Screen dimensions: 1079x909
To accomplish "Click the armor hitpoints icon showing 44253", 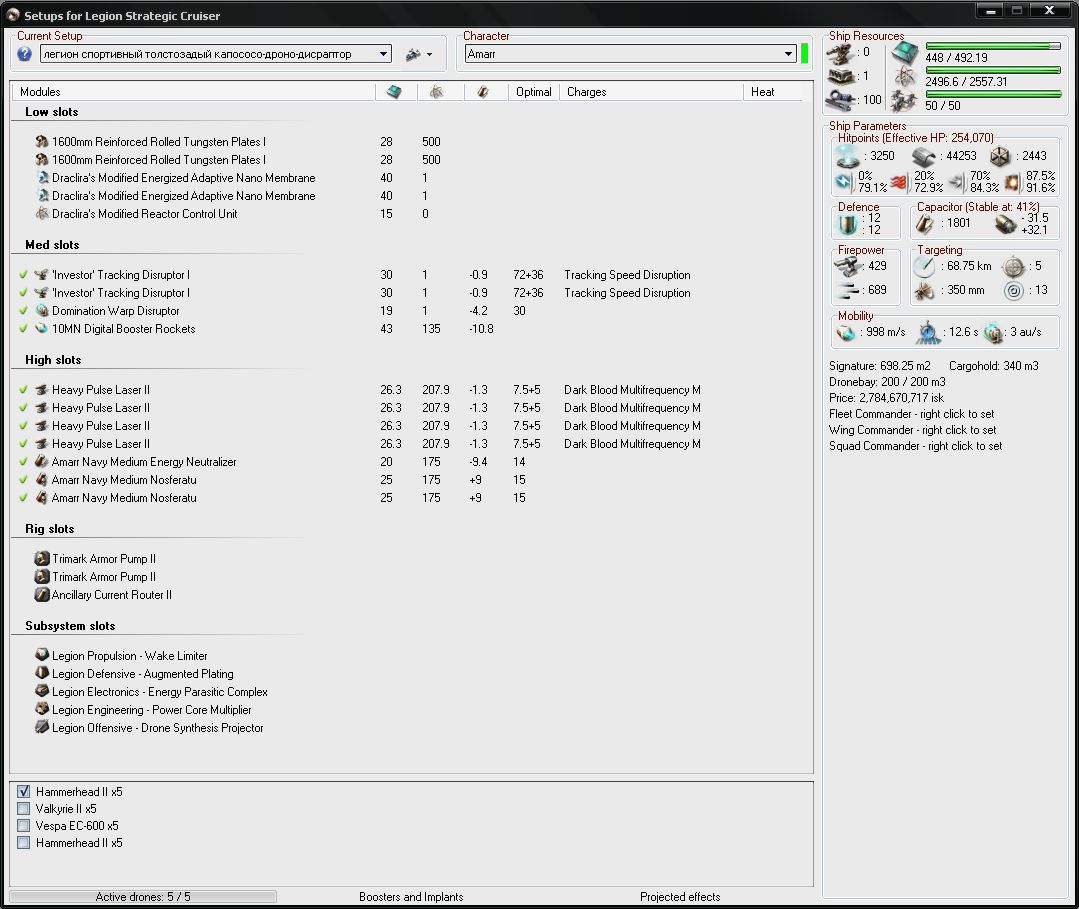I will tap(924, 157).
